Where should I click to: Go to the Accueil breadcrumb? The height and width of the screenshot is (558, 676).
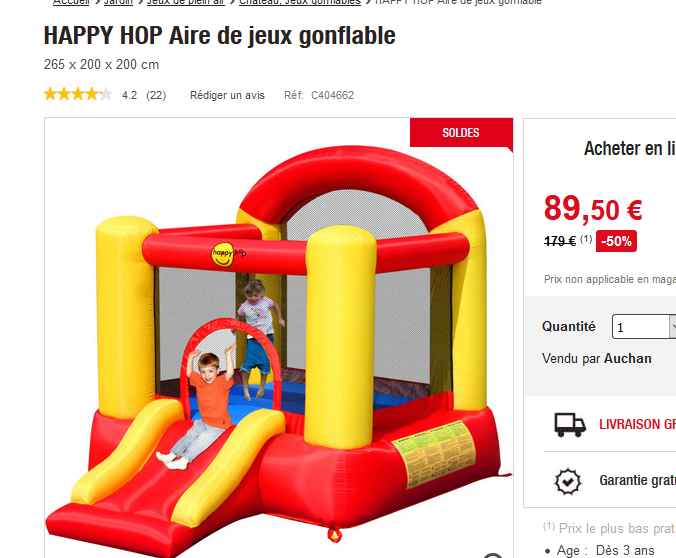point(71,2)
